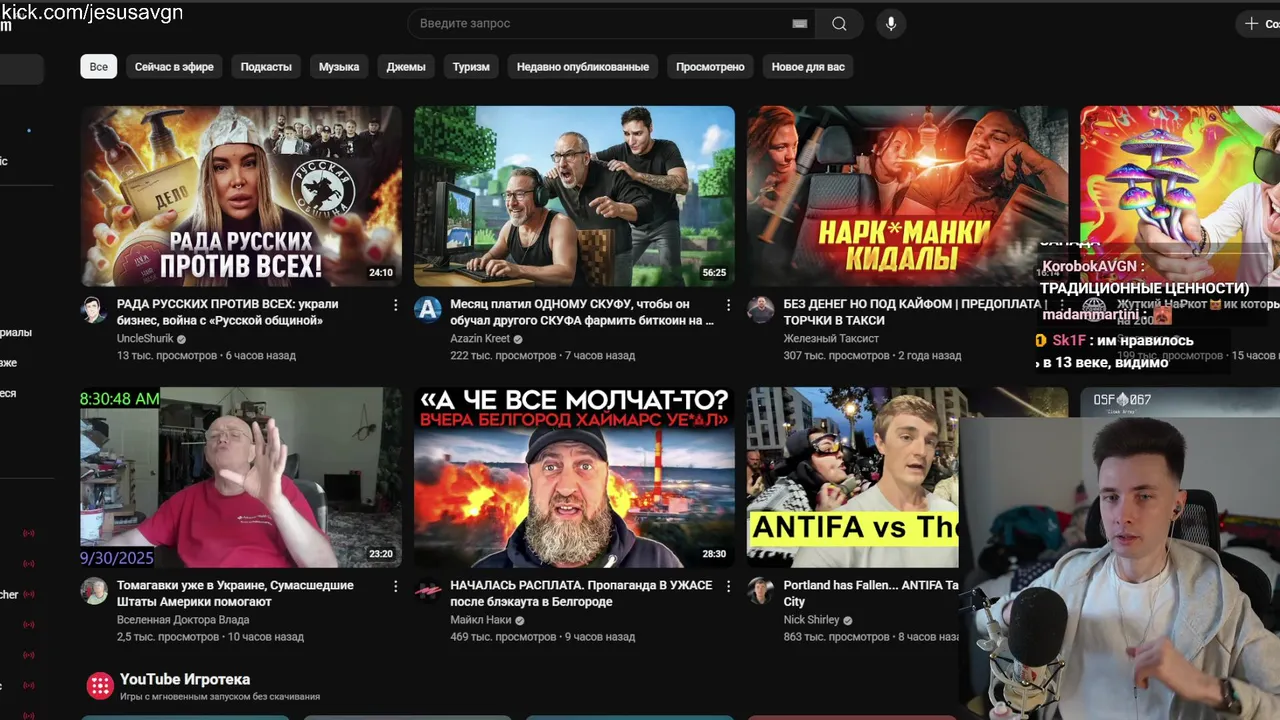This screenshot has width=1280, height=720.
Task: Start voice search with microphone icon
Action: coord(891,24)
